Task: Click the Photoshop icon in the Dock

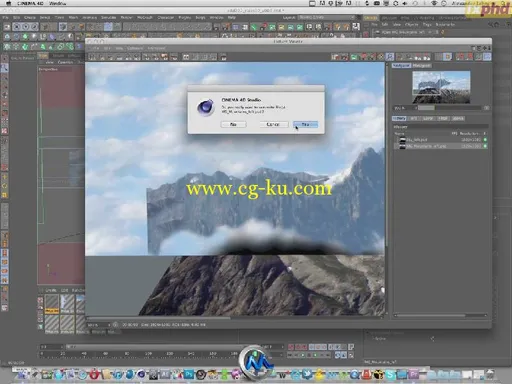Action: click(x=188, y=375)
